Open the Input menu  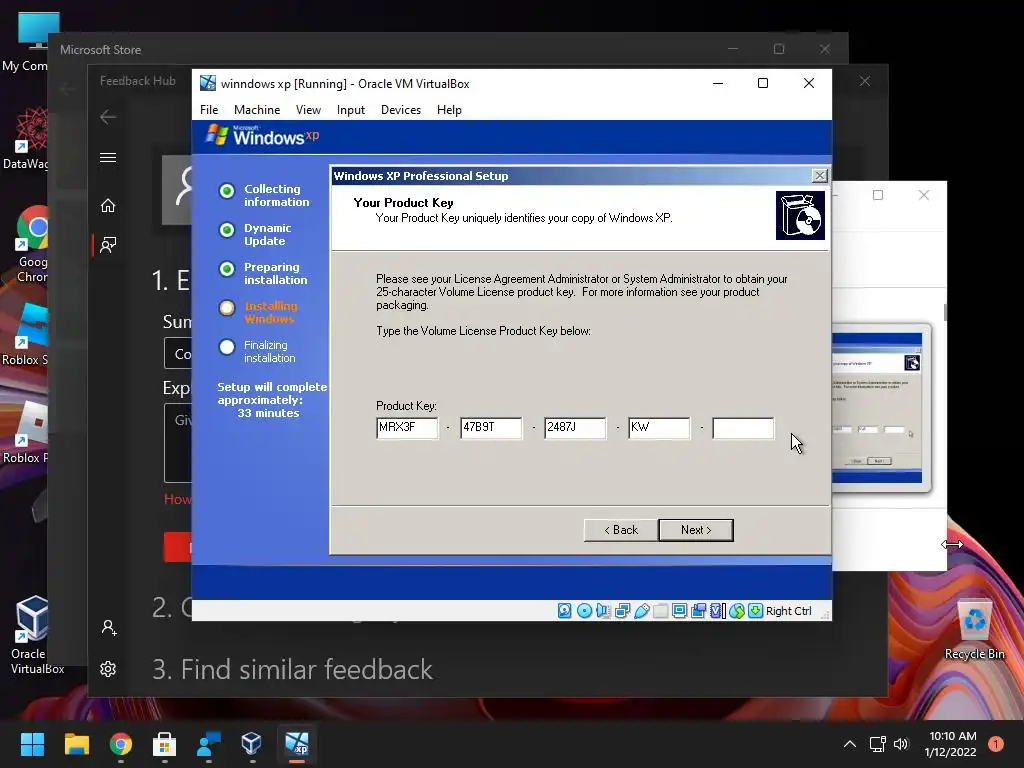point(351,110)
